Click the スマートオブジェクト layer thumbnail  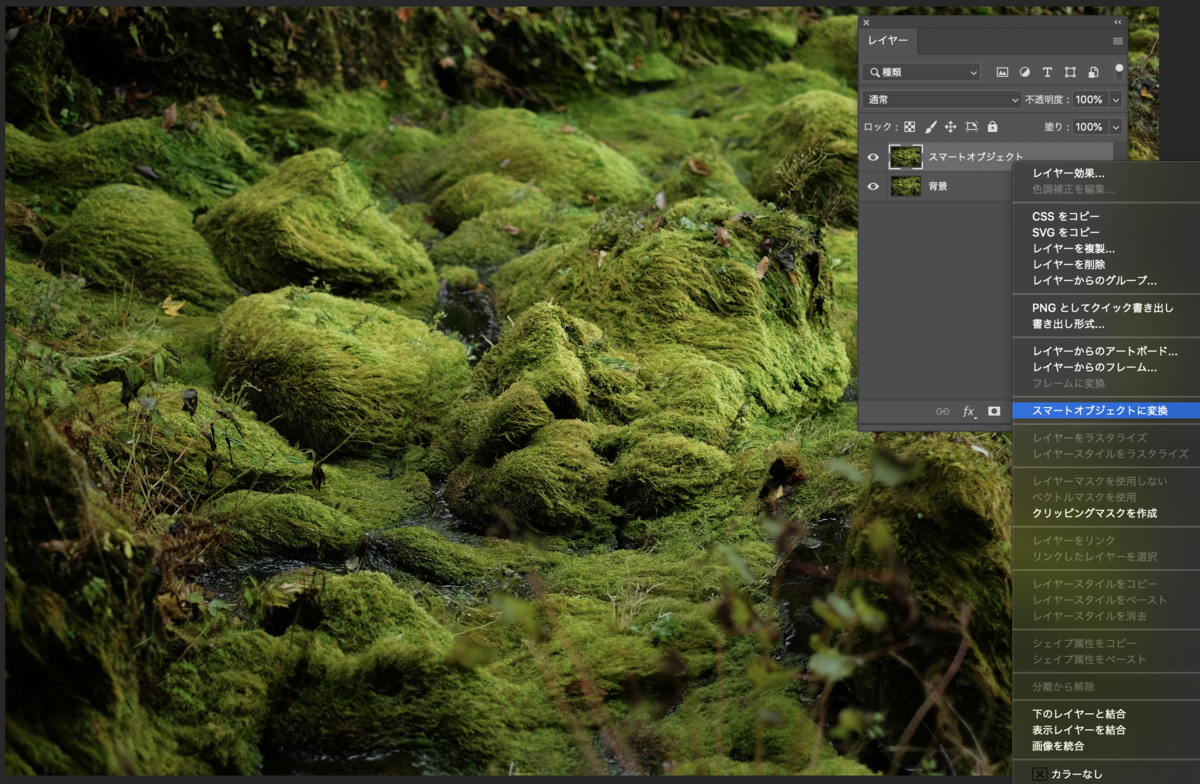pos(905,157)
